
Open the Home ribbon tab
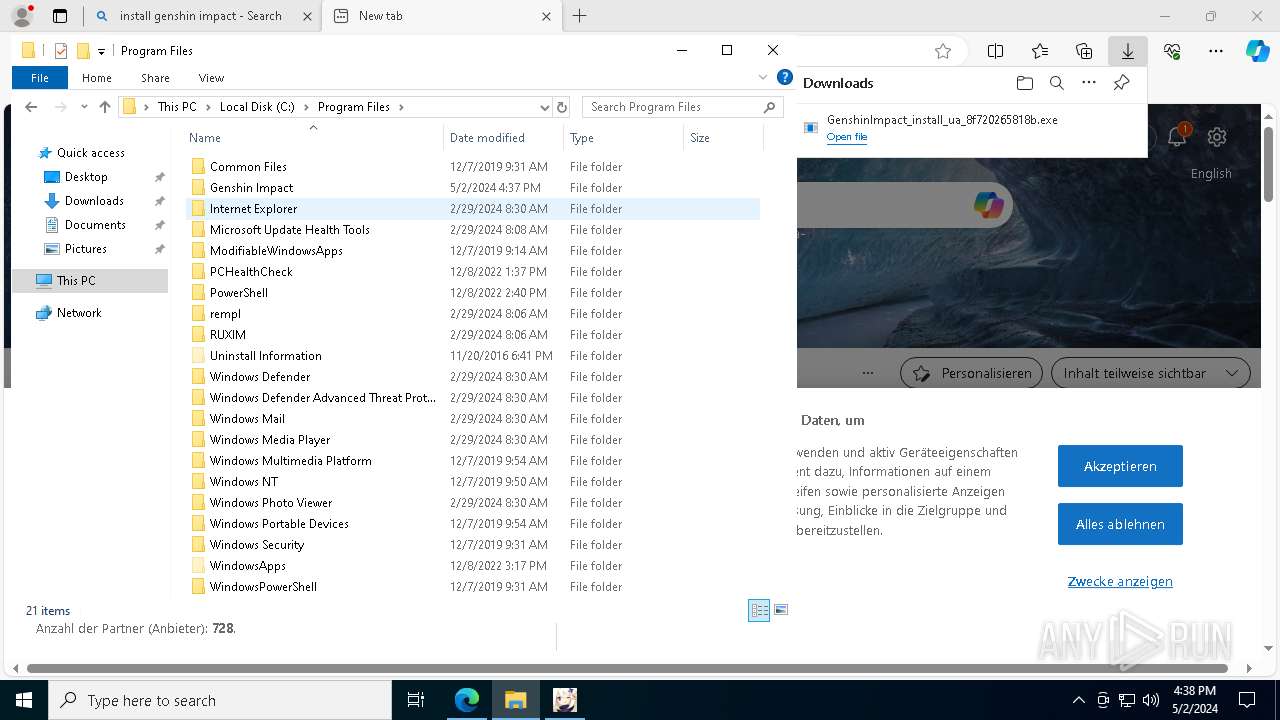coord(97,78)
